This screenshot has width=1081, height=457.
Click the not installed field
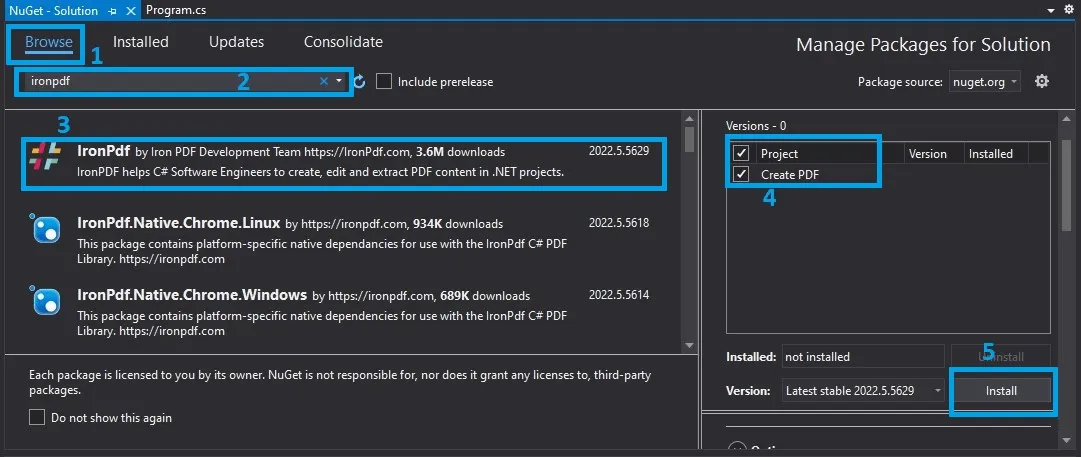[x=863, y=356]
